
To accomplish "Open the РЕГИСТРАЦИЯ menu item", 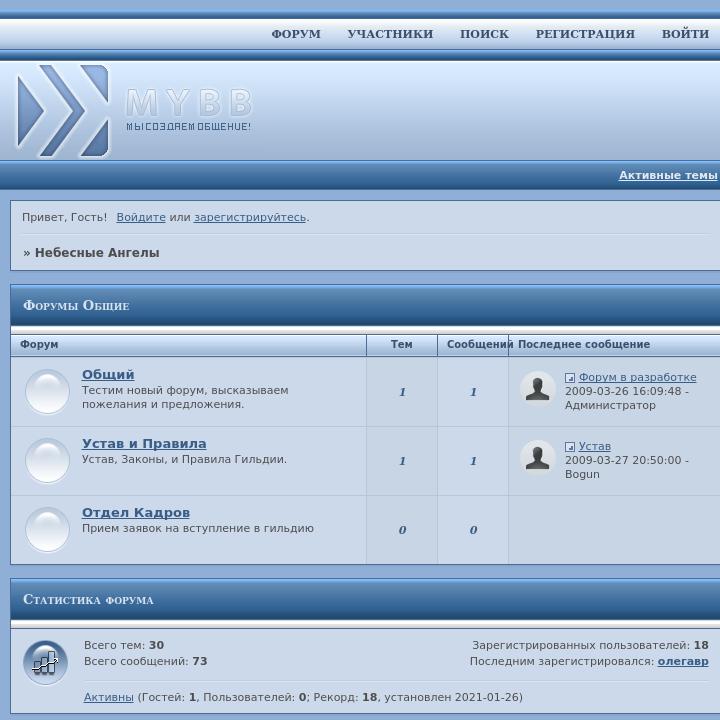I will [585, 34].
